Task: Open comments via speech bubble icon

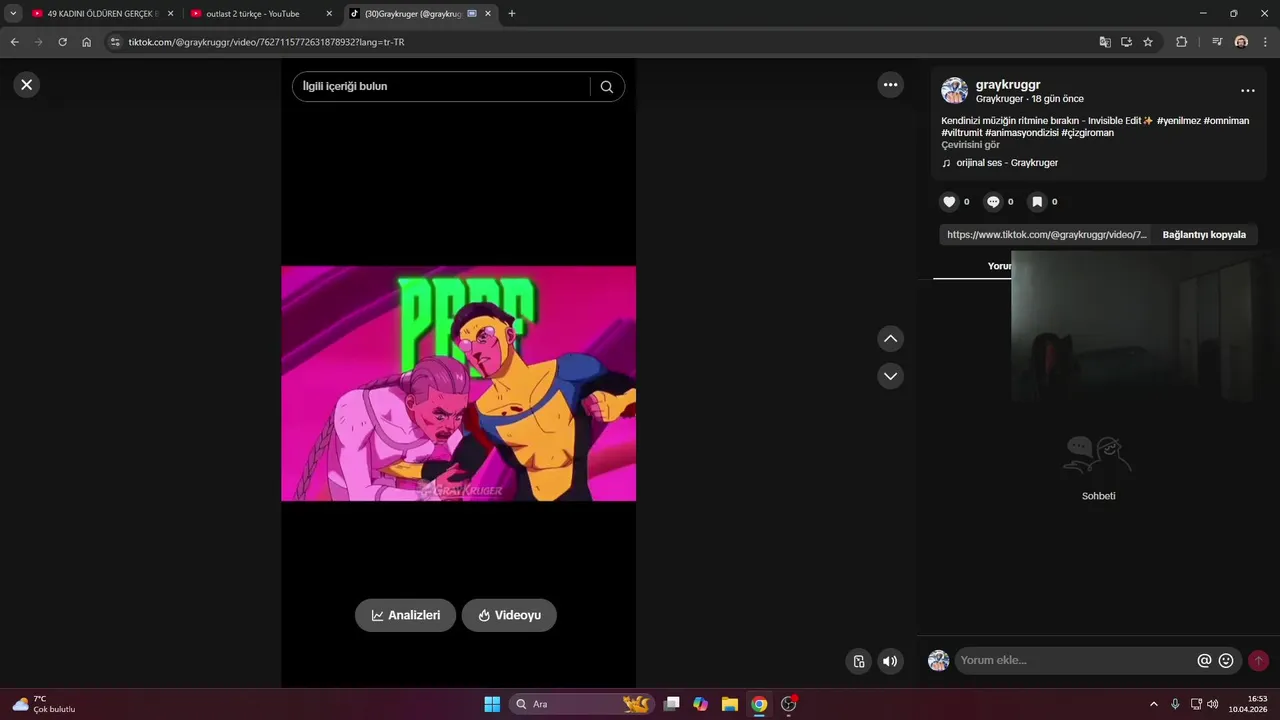Action: click(993, 202)
